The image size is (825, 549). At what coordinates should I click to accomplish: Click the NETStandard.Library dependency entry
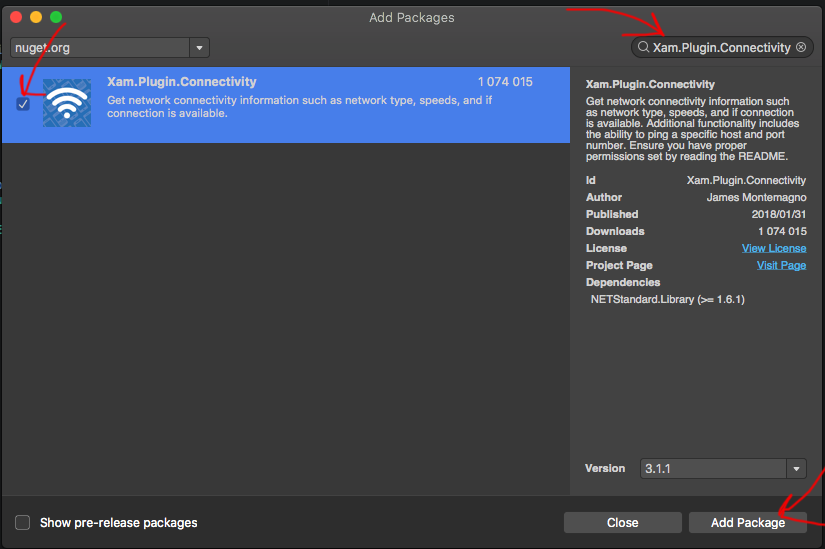tap(667, 299)
